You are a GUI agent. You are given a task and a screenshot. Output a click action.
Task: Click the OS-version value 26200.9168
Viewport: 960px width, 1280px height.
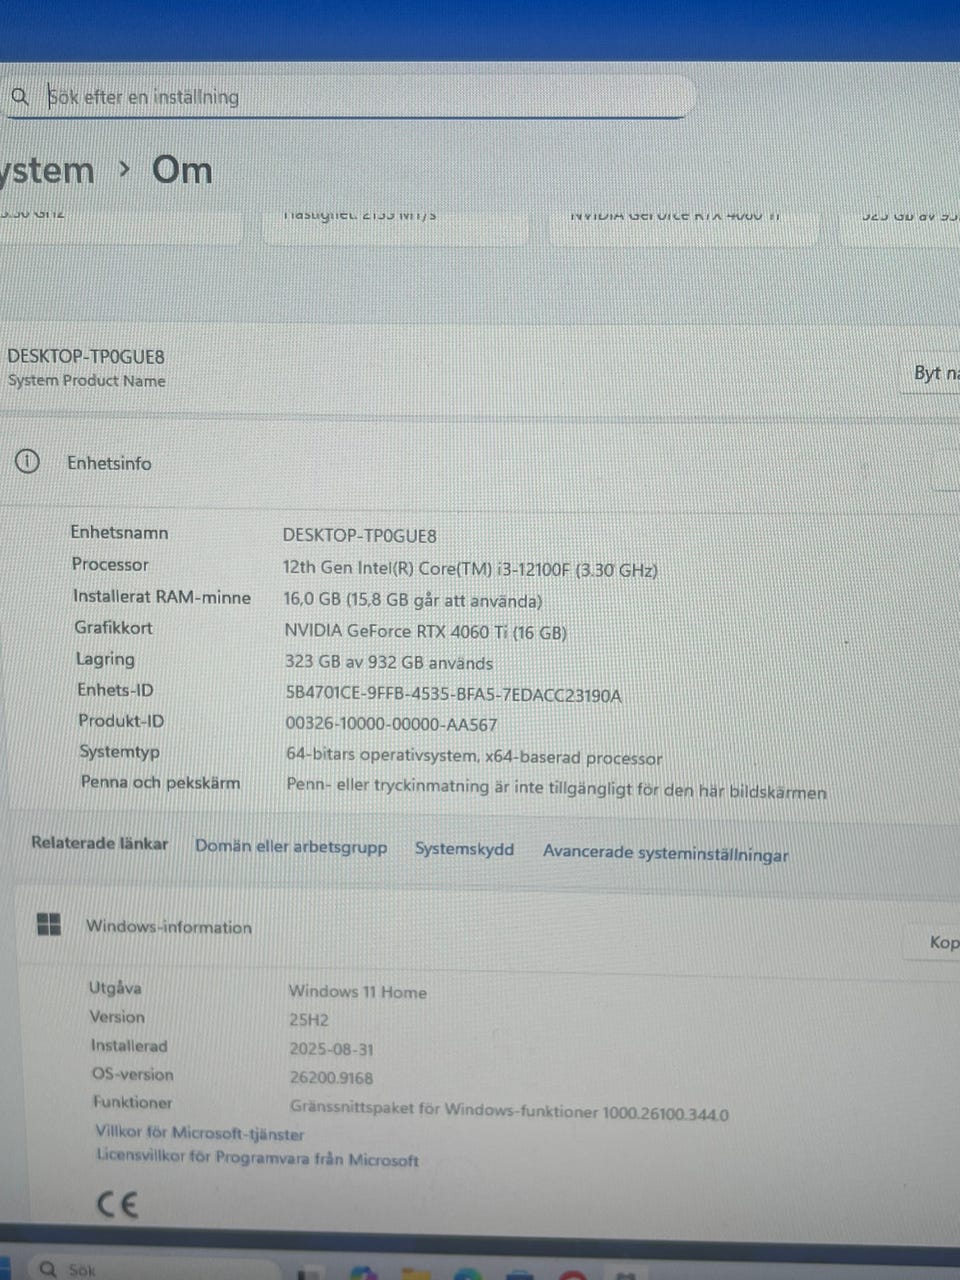pos(331,1078)
